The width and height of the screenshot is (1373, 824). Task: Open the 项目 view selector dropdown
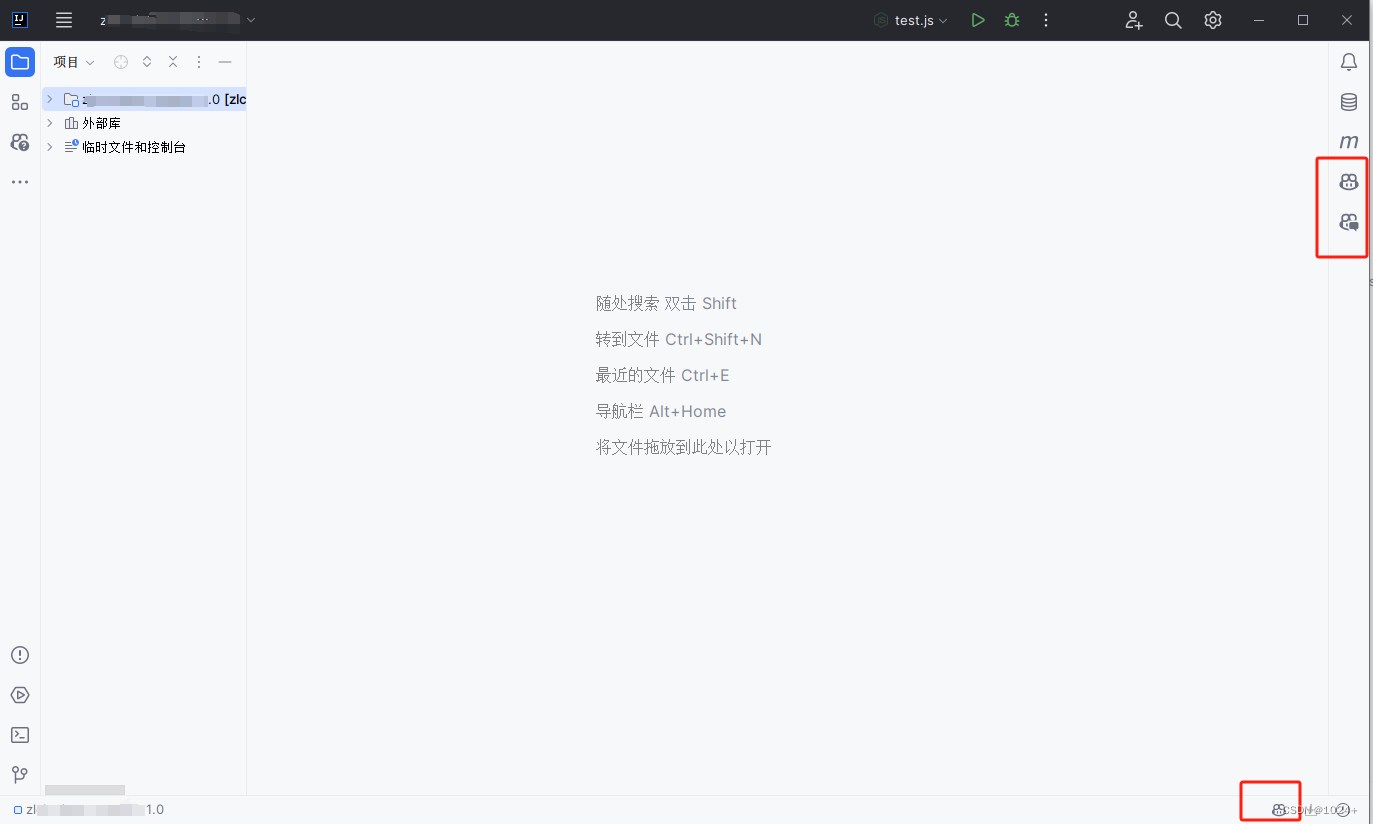tap(74, 62)
